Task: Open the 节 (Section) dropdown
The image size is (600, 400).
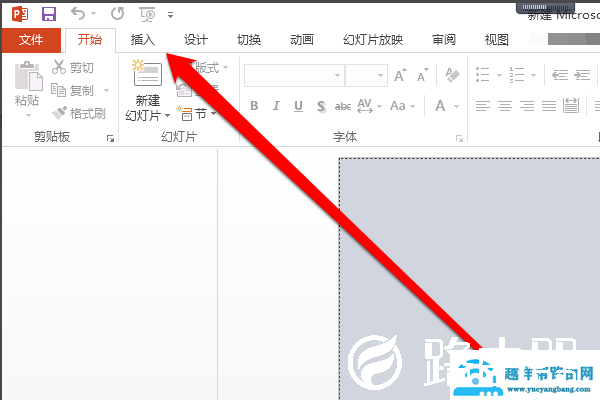Action: point(197,114)
